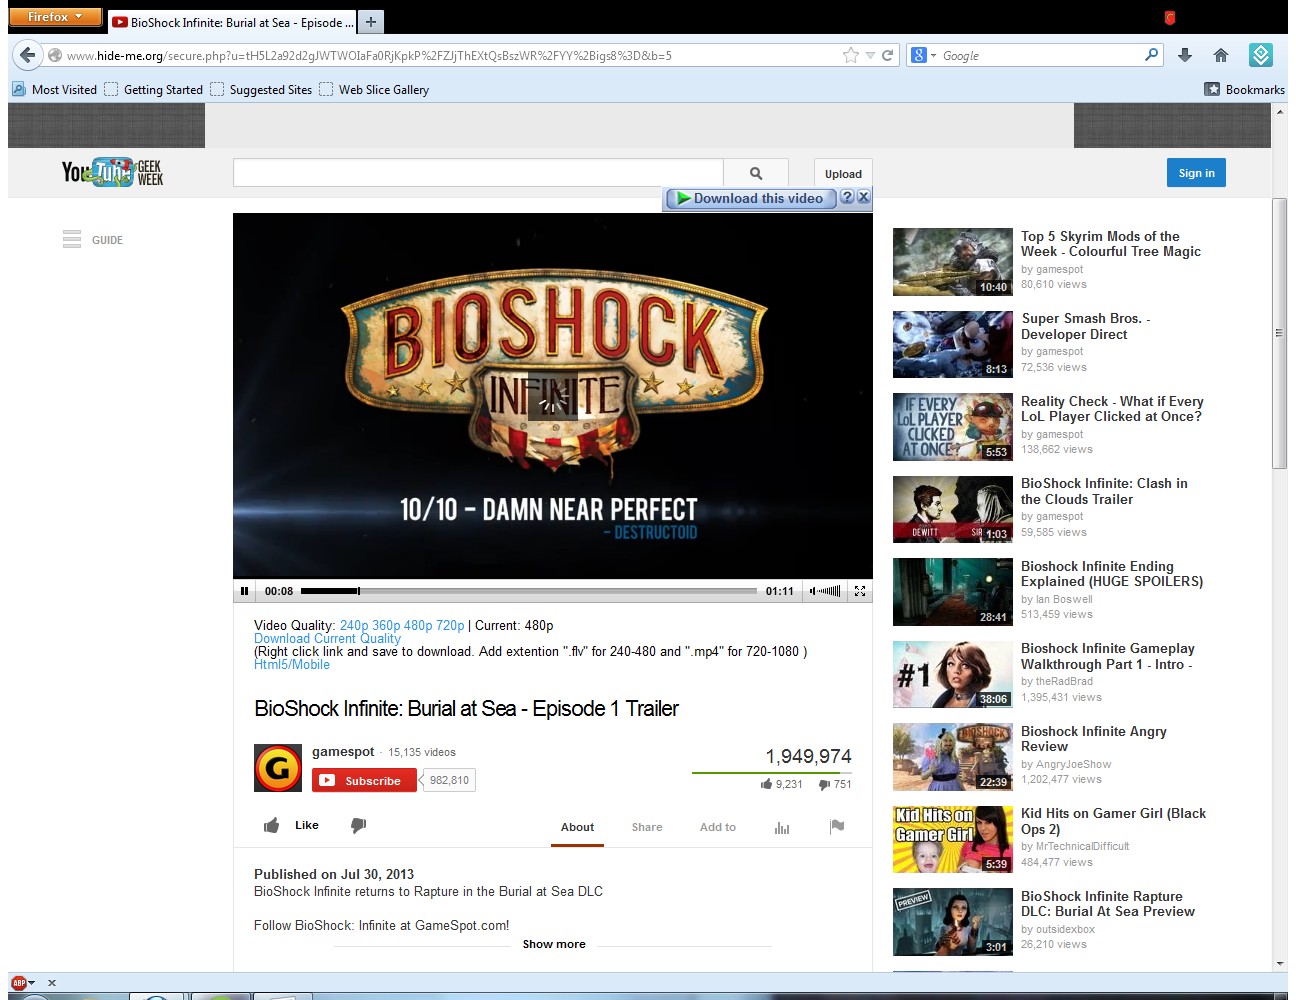Image resolution: width=1296 pixels, height=1000 pixels.
Task: Open help on the download video bar
Action: 847,198
